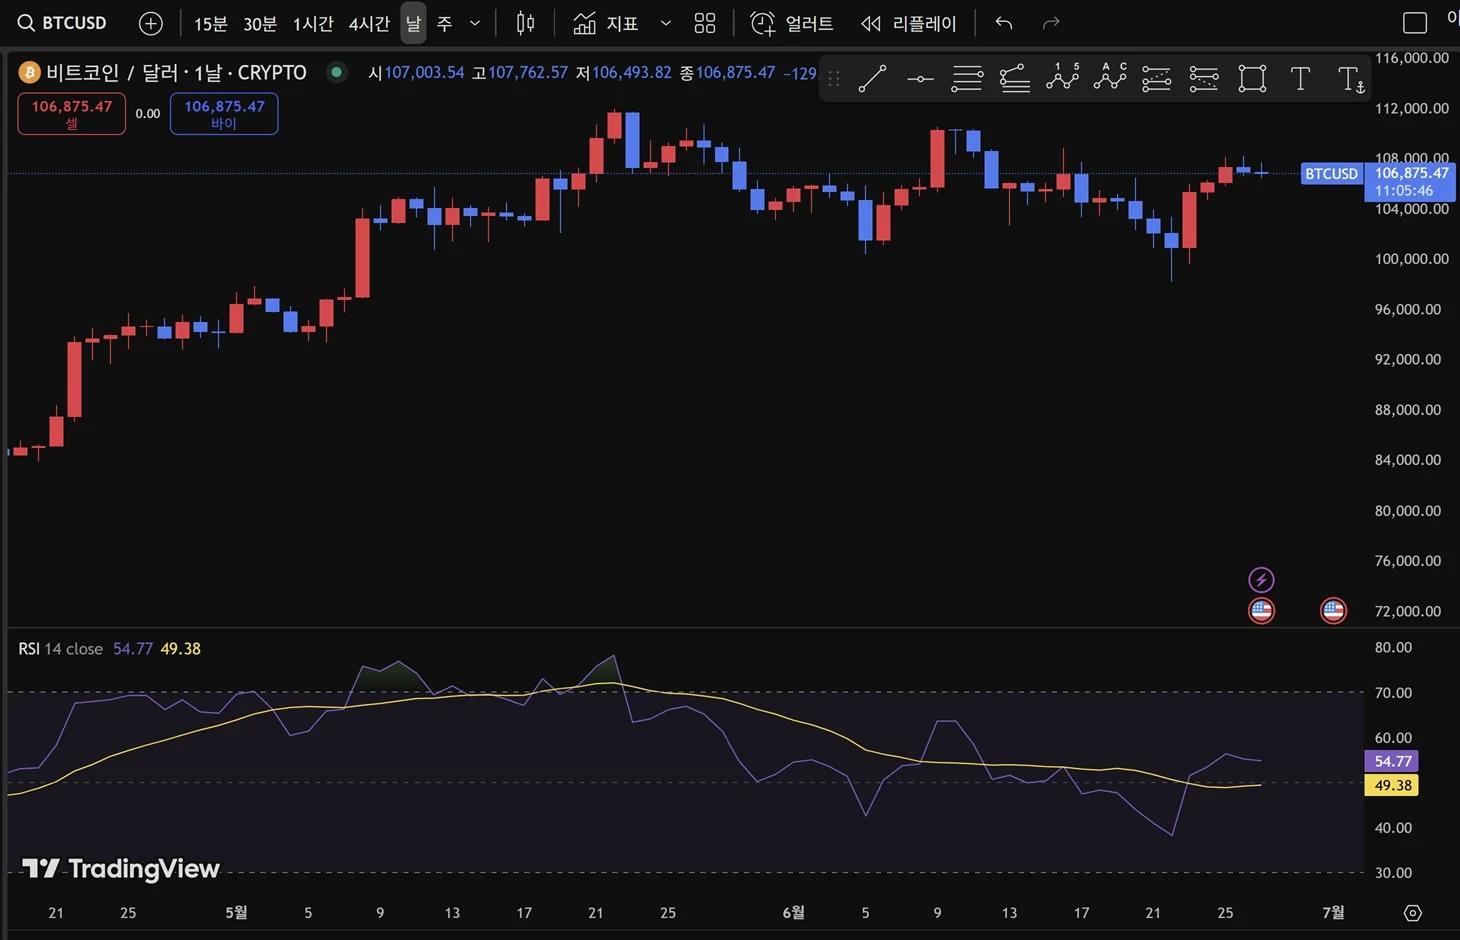This screenshot has height=940, width=1460.
Task: Select the horizontal line drawing tool
Action: tap(920, 79)
